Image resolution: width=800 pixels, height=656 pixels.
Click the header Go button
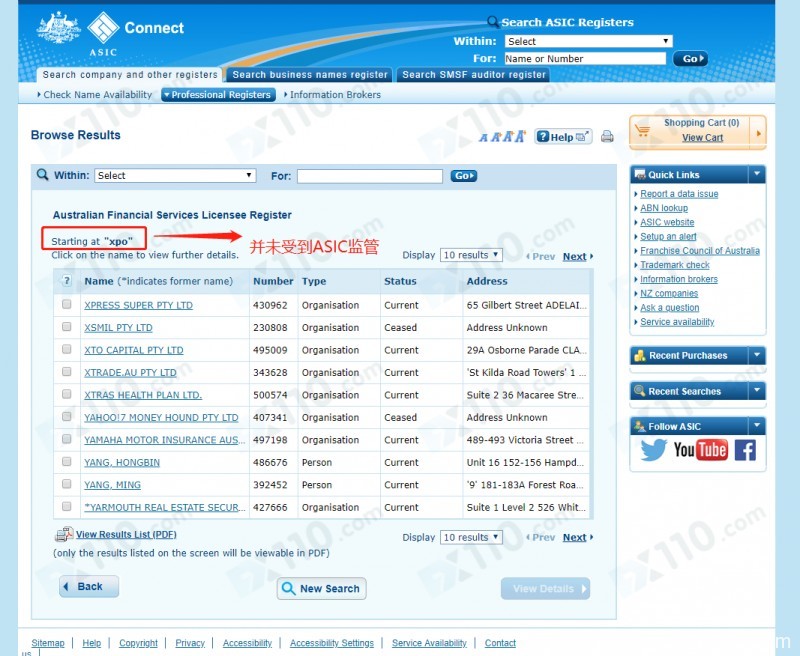click(690, 59)
